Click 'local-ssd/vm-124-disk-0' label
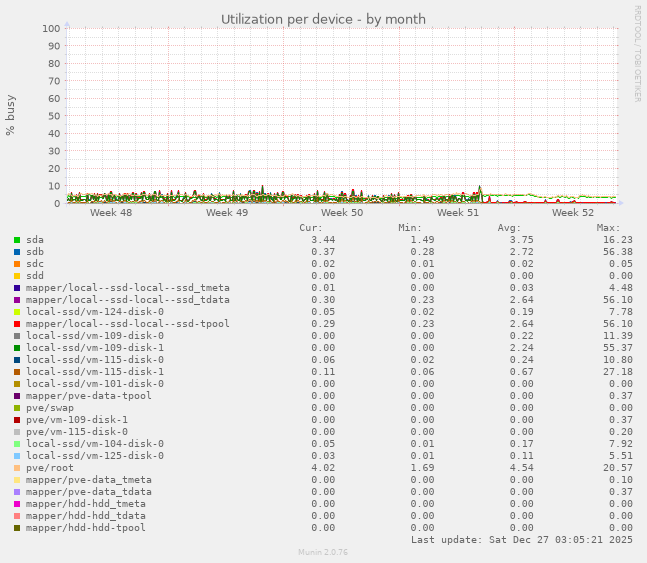 (x=95, y=312)
